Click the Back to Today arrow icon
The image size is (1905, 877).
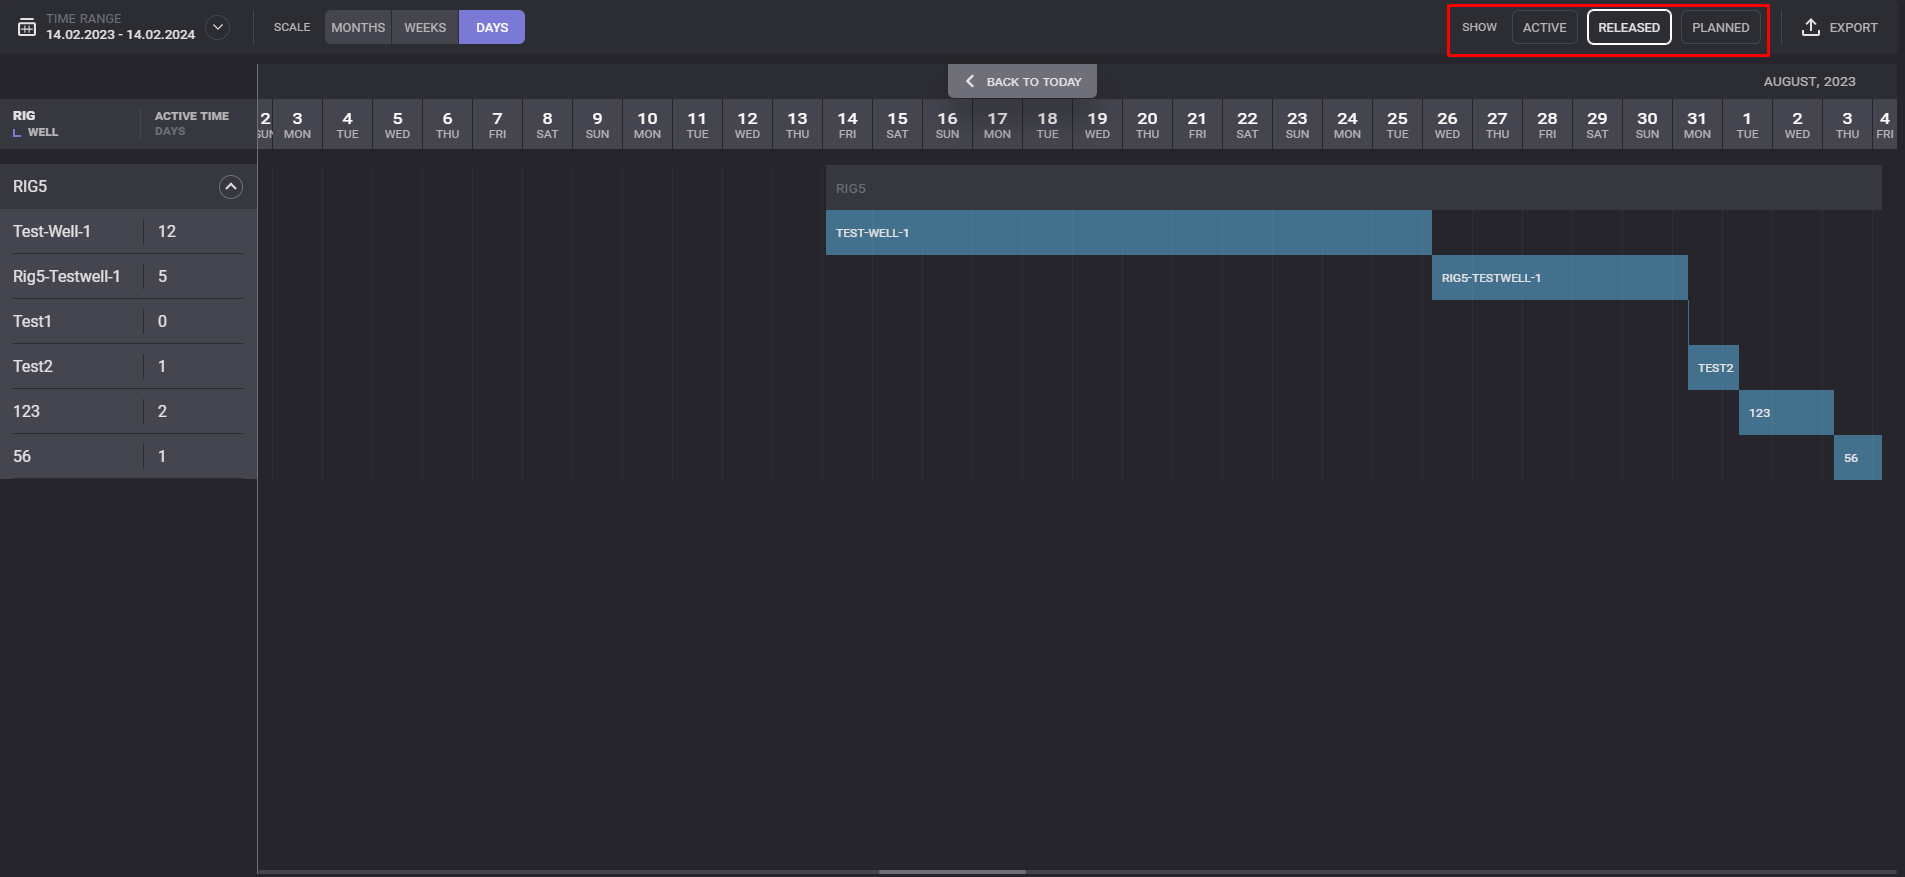tap(969, 81)
